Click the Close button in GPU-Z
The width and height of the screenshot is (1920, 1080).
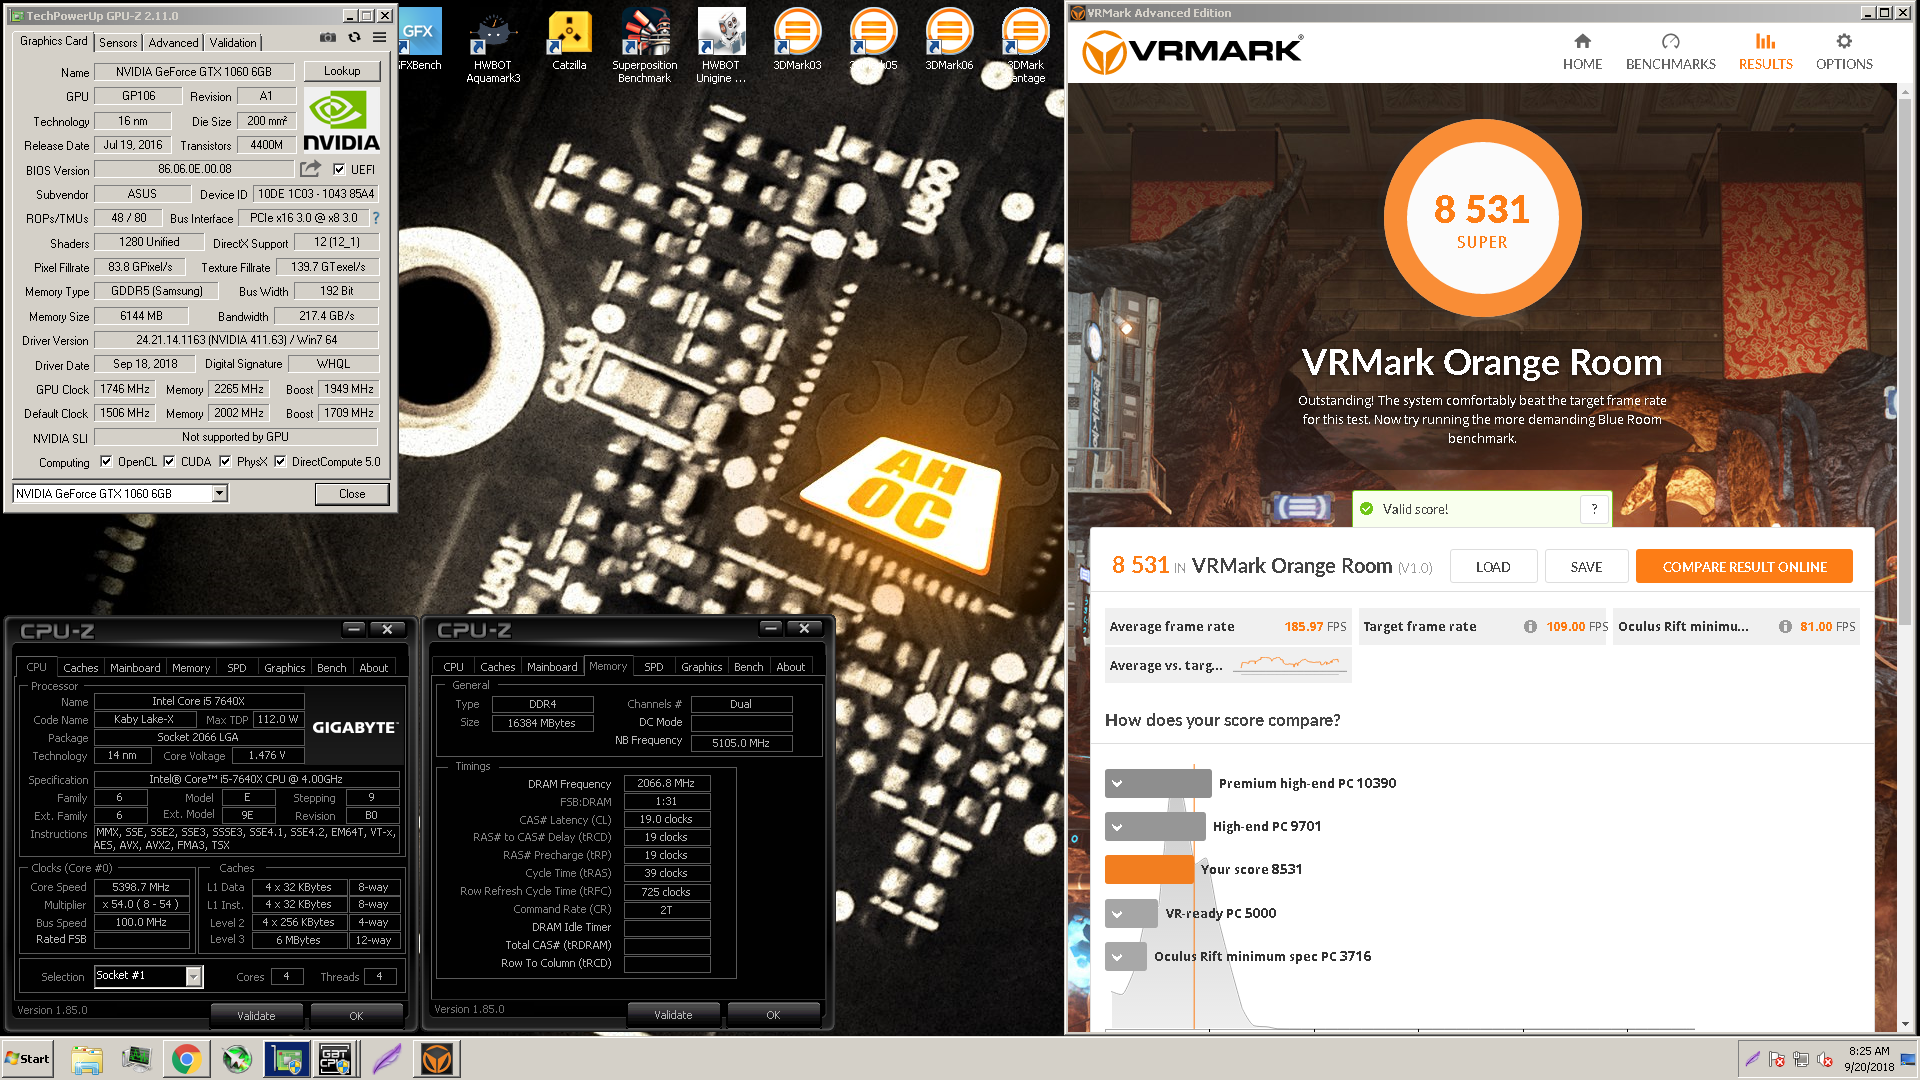pyautogui.click(x=352, y=493)
